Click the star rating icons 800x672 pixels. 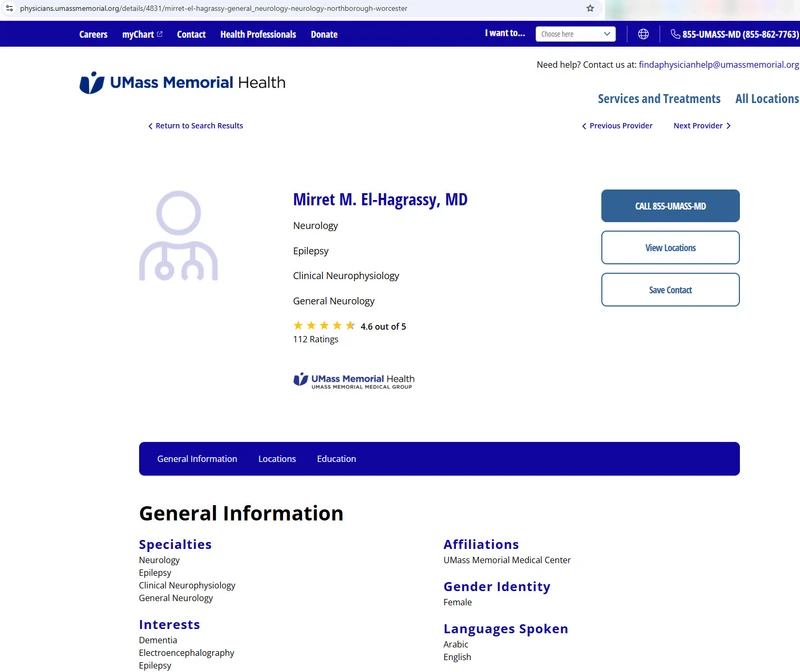pos(324,326)
